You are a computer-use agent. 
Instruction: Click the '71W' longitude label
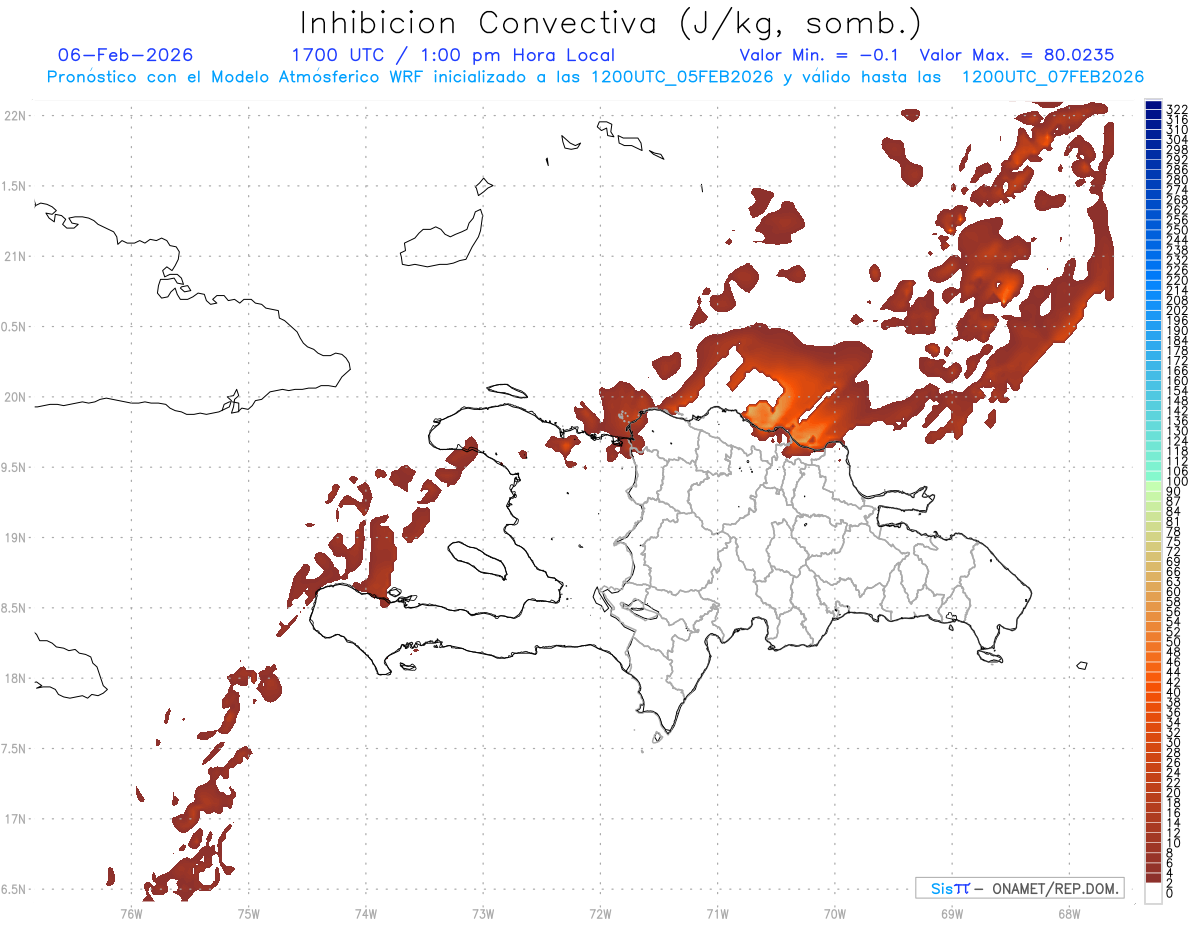pyautogui.click(x=717, y=913)
